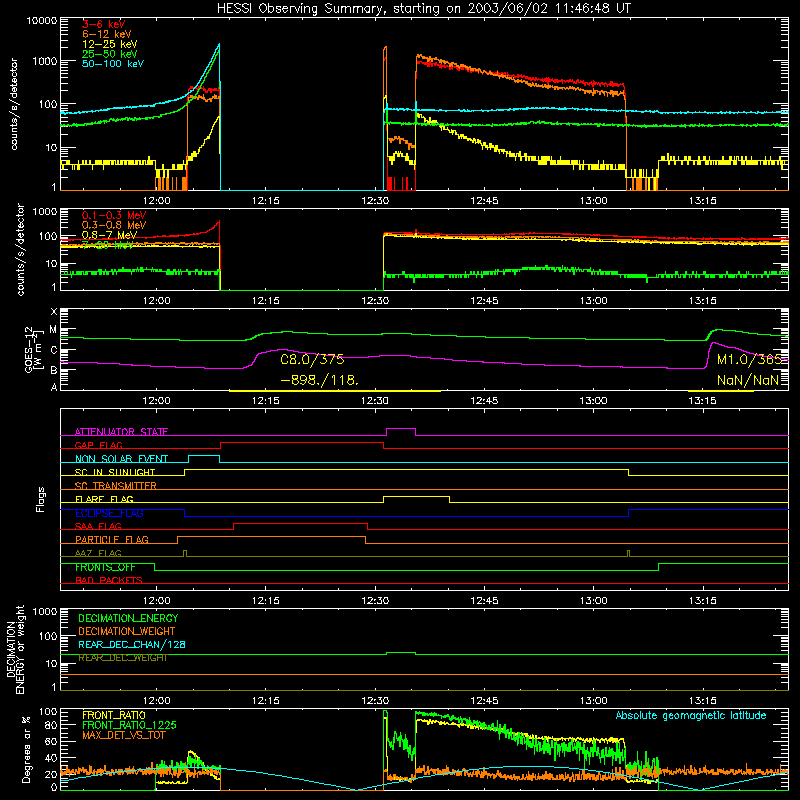Viewport: 800px width, 800px height.
Task: Click the "C8.0/375" GOES flare annotation
Action: 312,359
